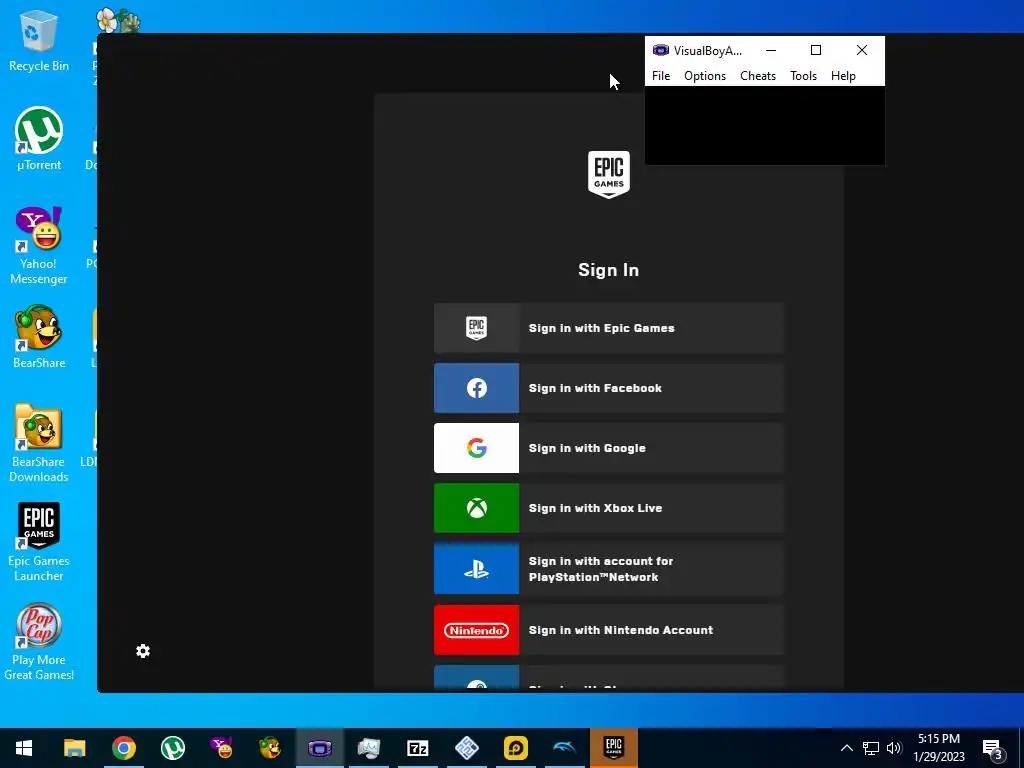Open VisualBoyAdvance Help menu
The width and height of the screenshot is (1024, 768).
(x=843, y=76)
